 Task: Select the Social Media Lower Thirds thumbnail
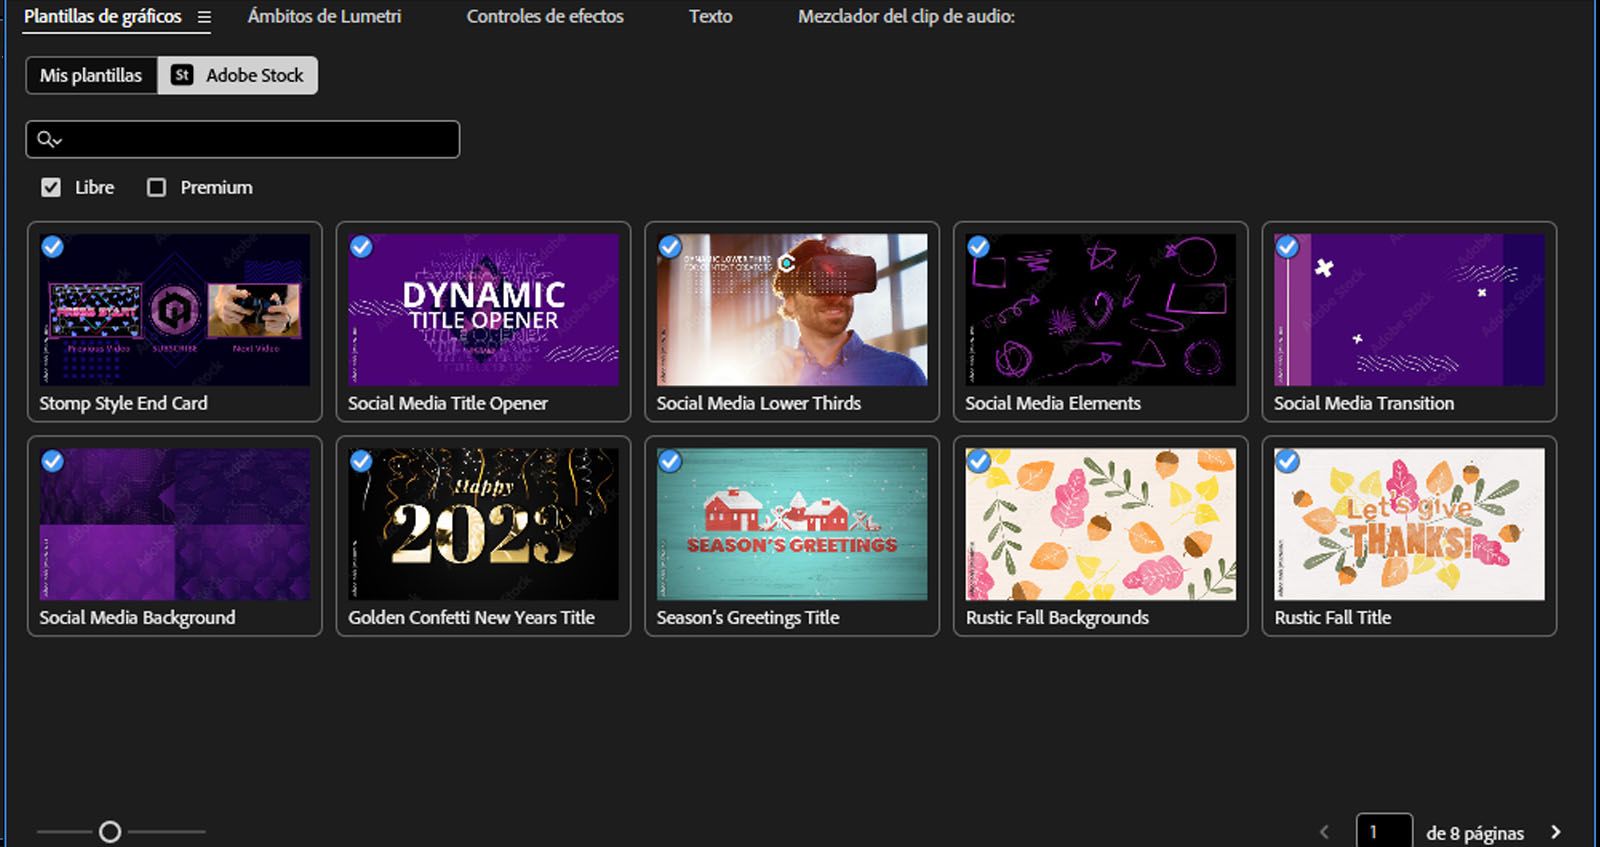[x=792, y=310]
